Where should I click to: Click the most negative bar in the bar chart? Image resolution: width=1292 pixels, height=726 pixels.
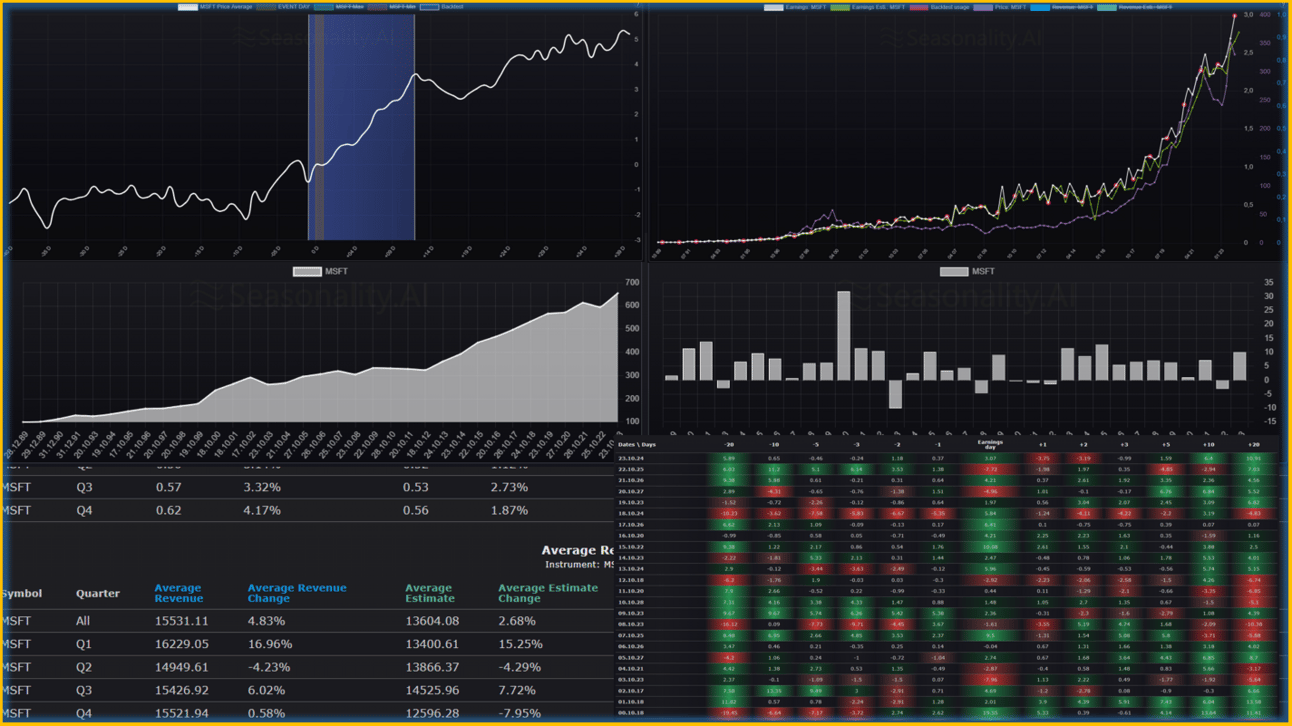pos(896,394)
